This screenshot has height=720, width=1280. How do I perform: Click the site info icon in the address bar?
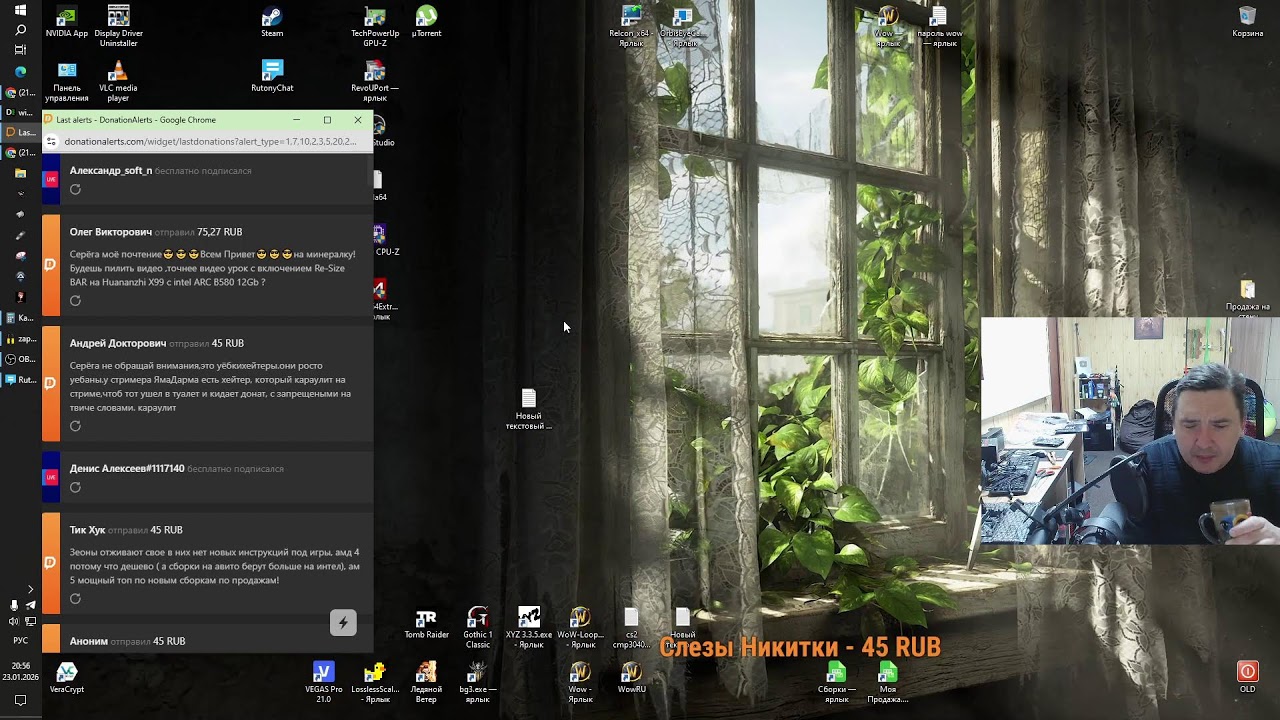[x=51, y=142]
